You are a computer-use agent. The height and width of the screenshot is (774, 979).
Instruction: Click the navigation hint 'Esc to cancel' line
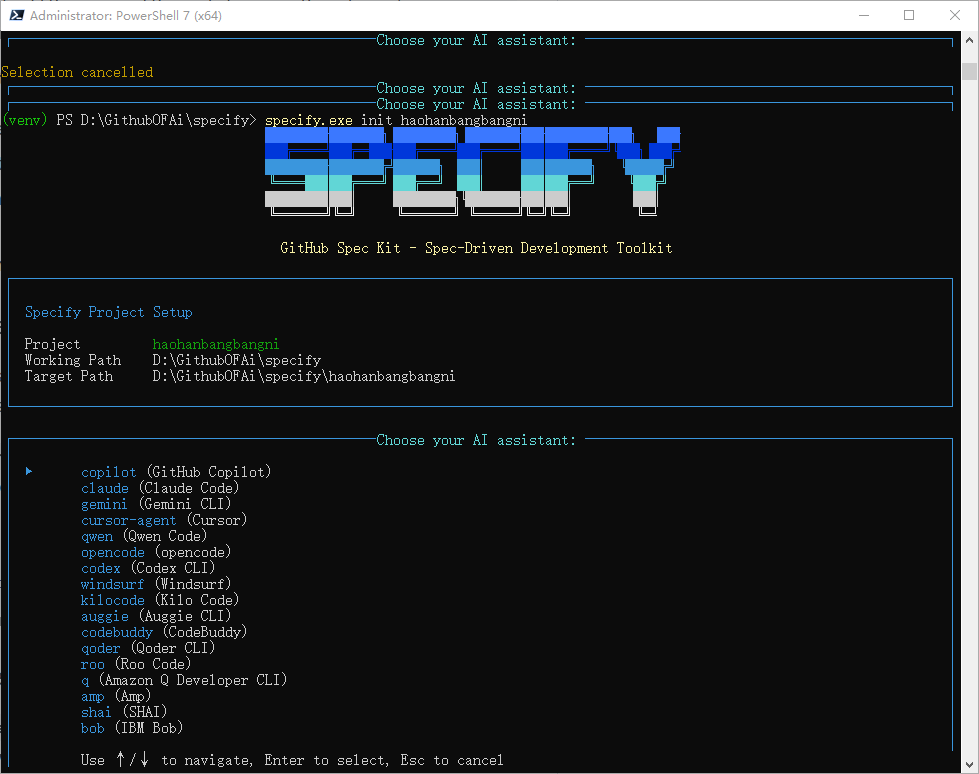coord(292,760)
